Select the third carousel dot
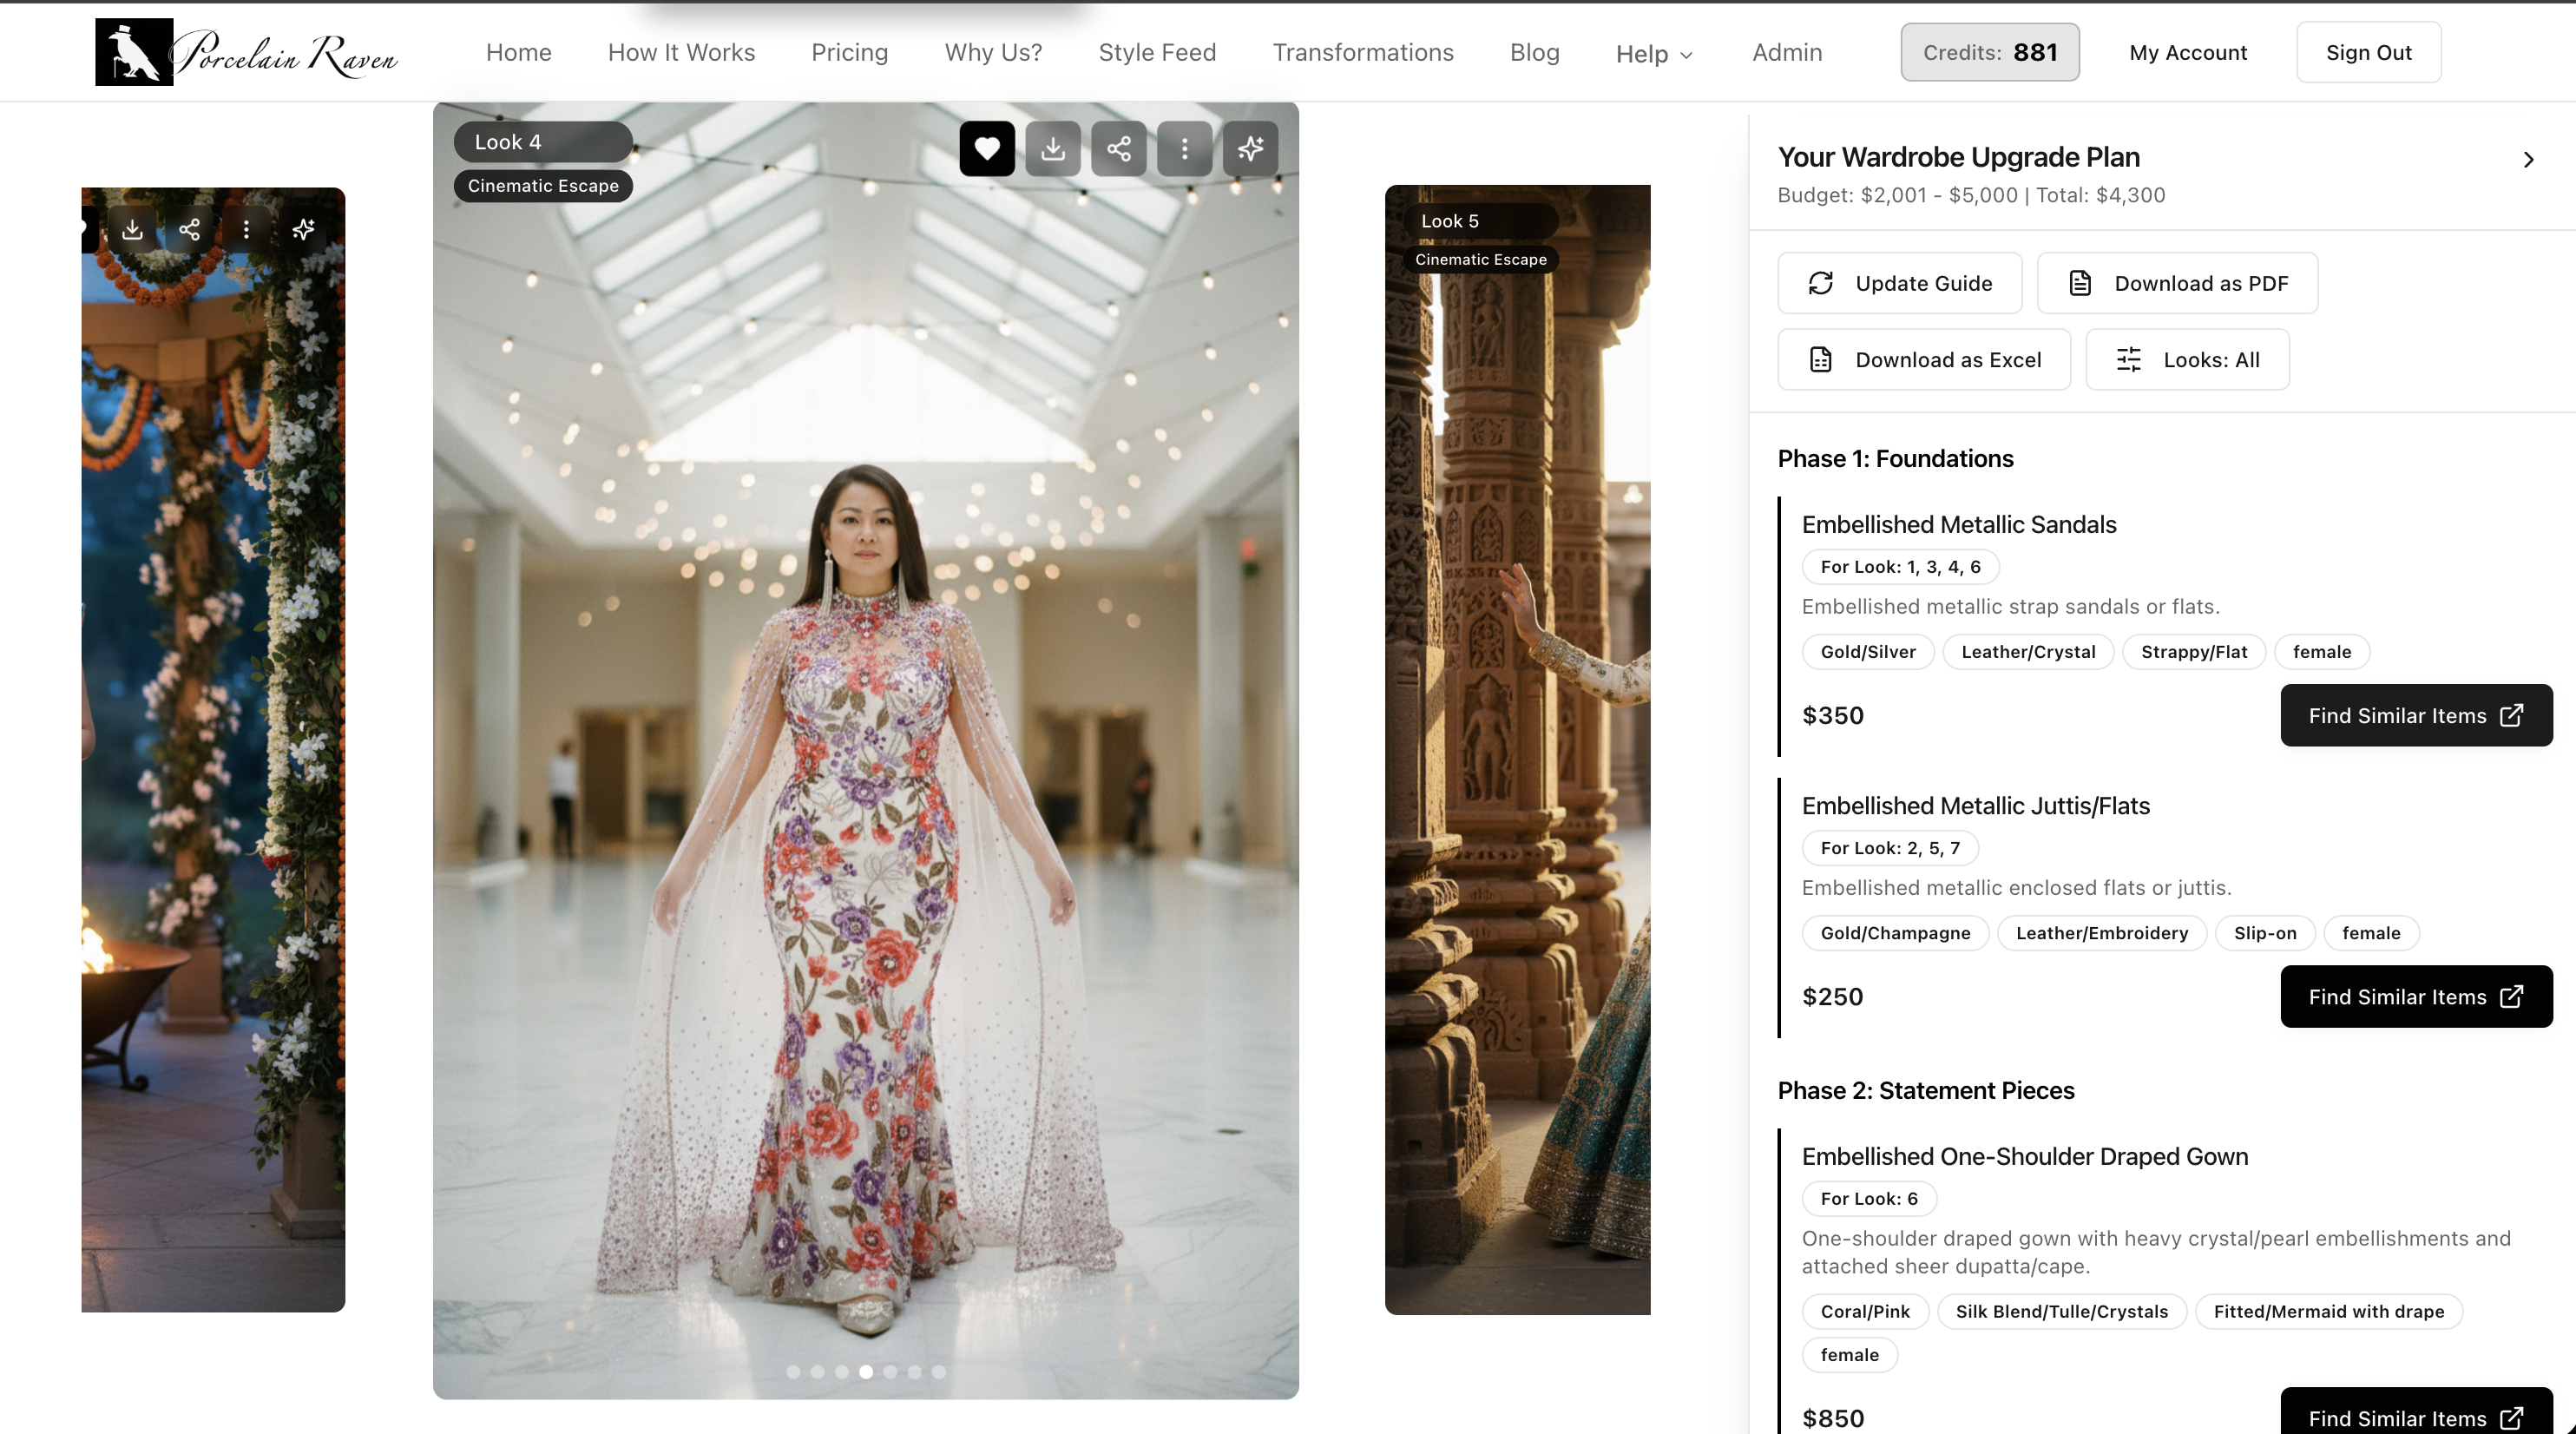 coord(841,1372)
